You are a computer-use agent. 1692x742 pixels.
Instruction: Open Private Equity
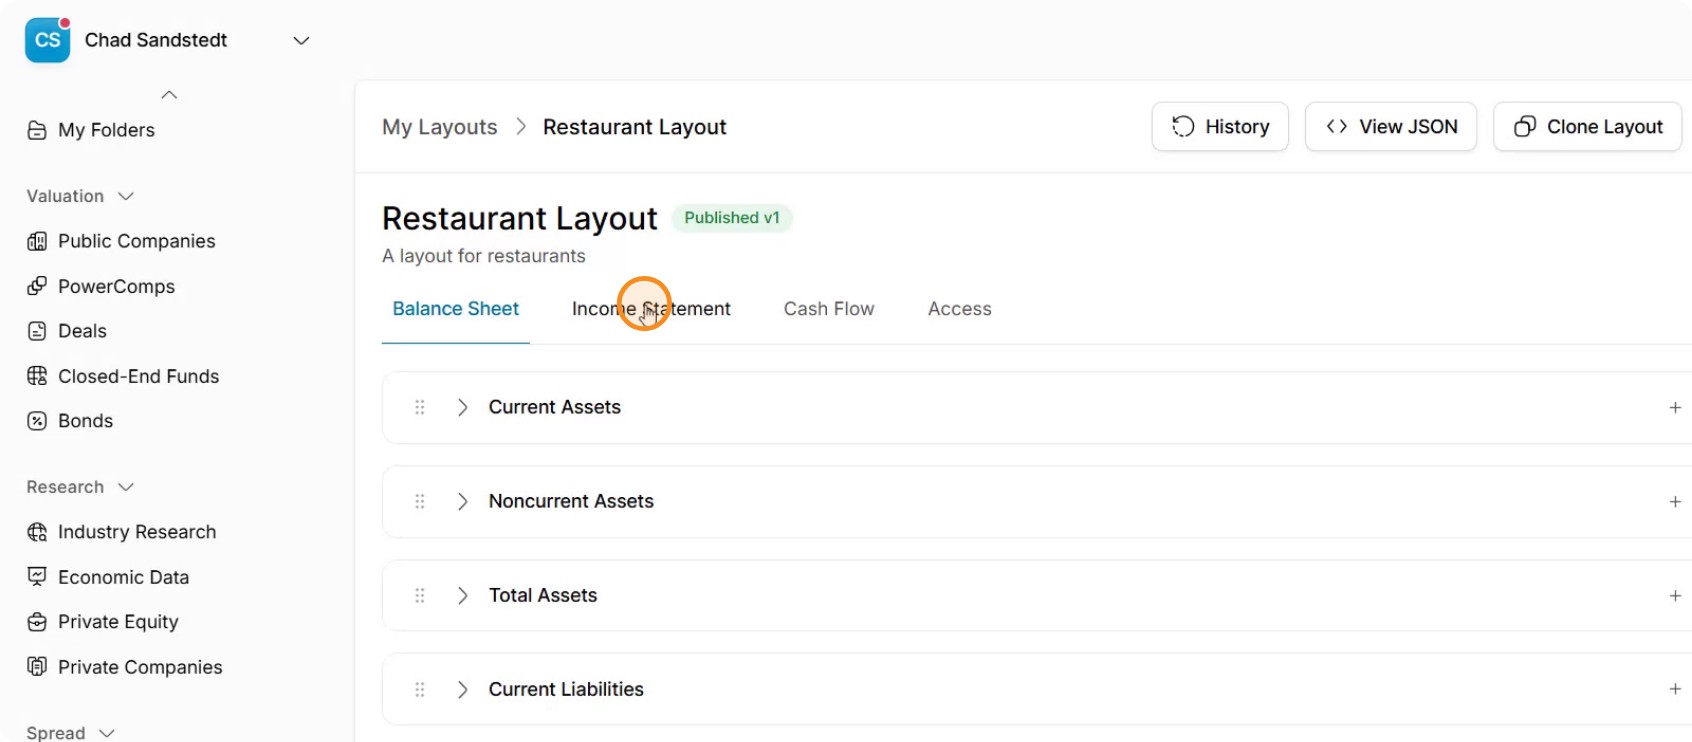point(118,622)
